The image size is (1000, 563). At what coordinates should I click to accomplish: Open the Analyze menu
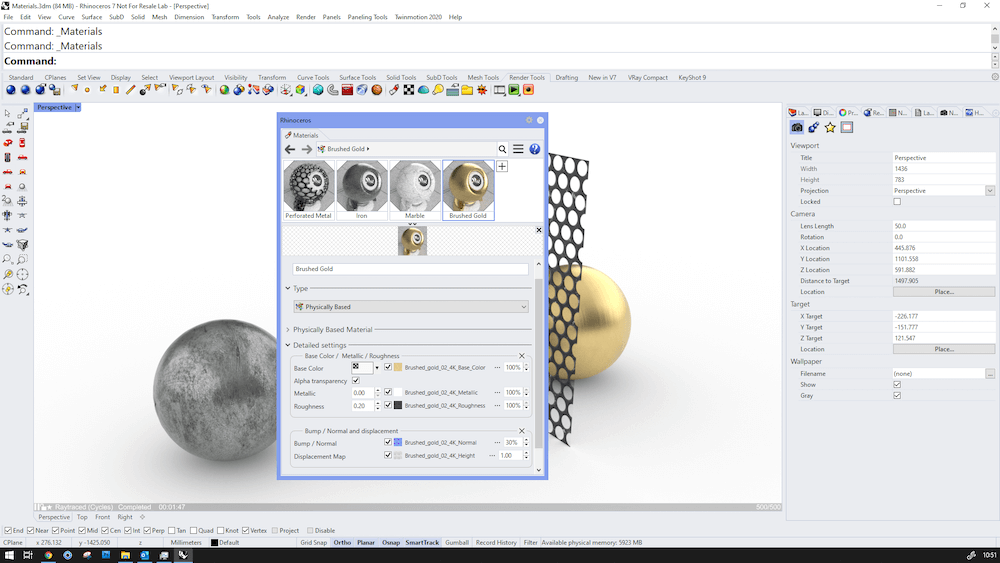coord(278,17)
